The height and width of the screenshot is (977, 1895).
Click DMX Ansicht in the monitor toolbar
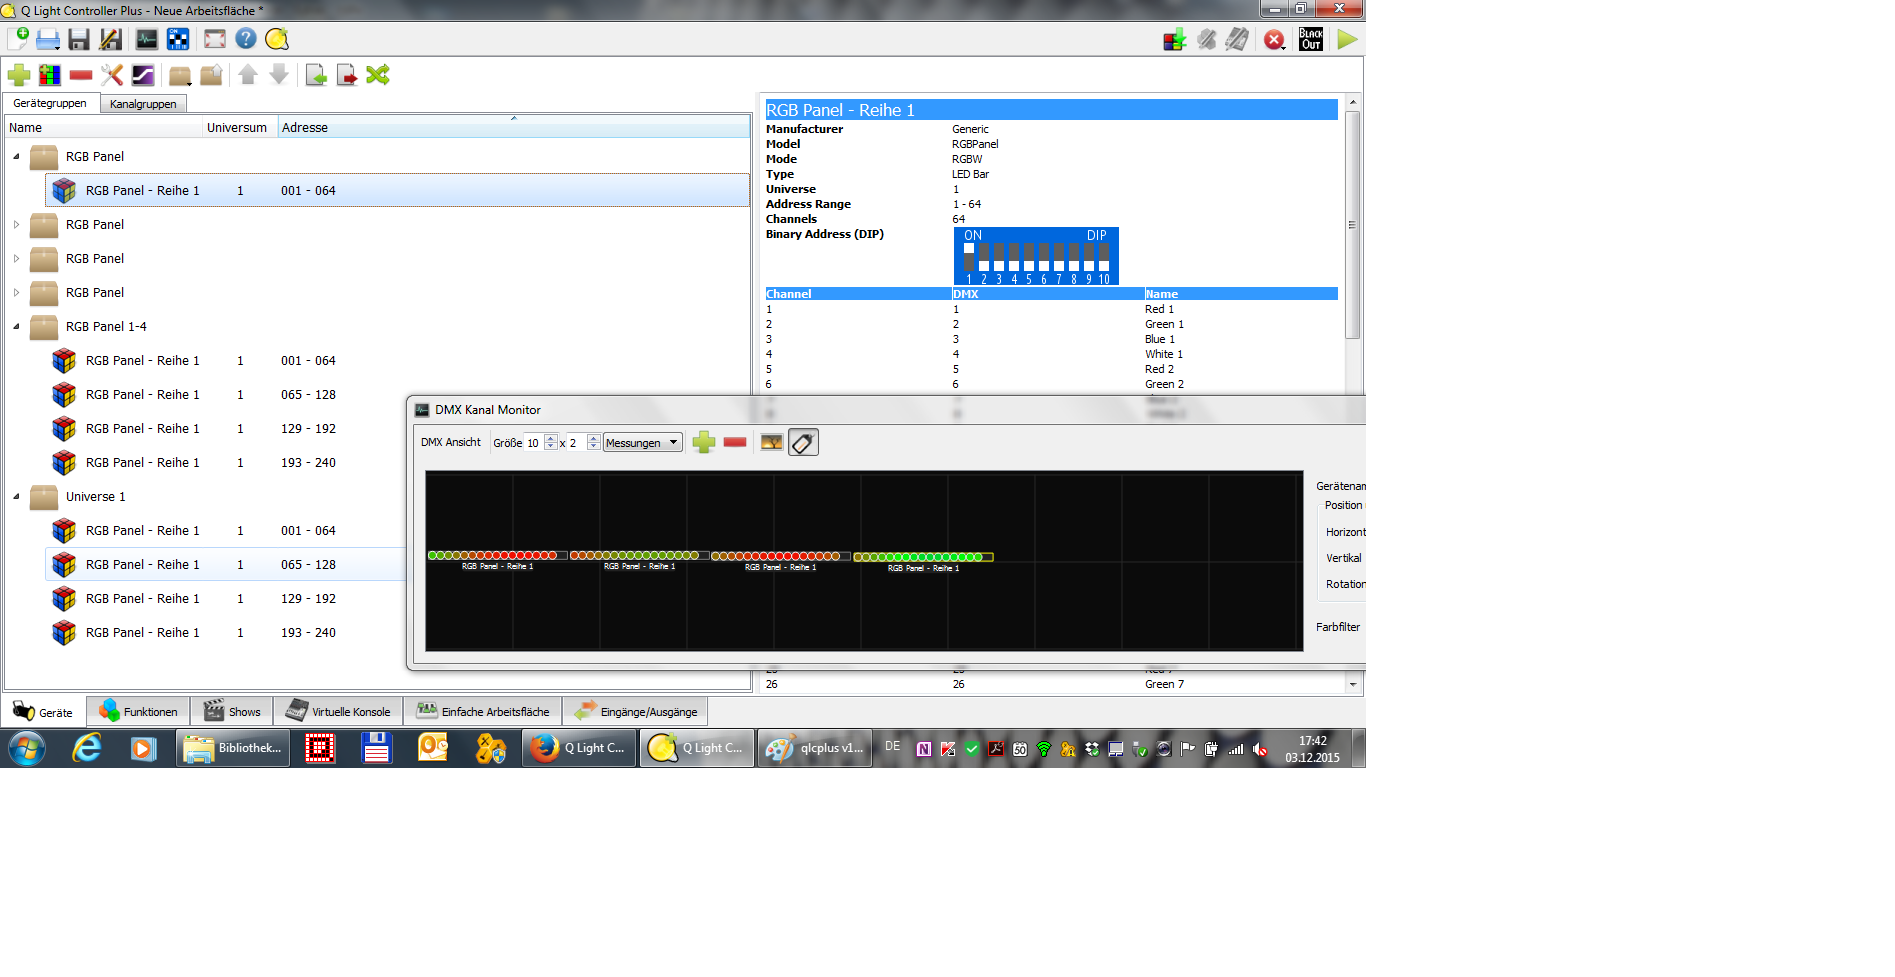point(451,442)
